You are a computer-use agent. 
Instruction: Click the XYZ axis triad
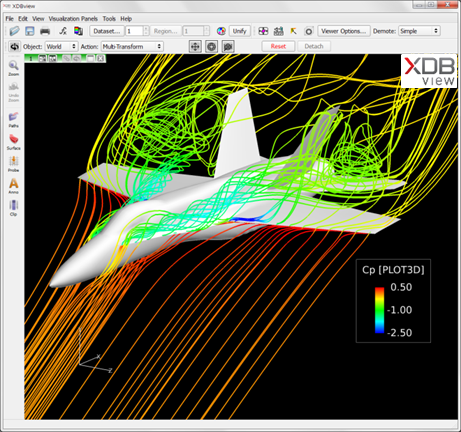click(x=95, y=352)
